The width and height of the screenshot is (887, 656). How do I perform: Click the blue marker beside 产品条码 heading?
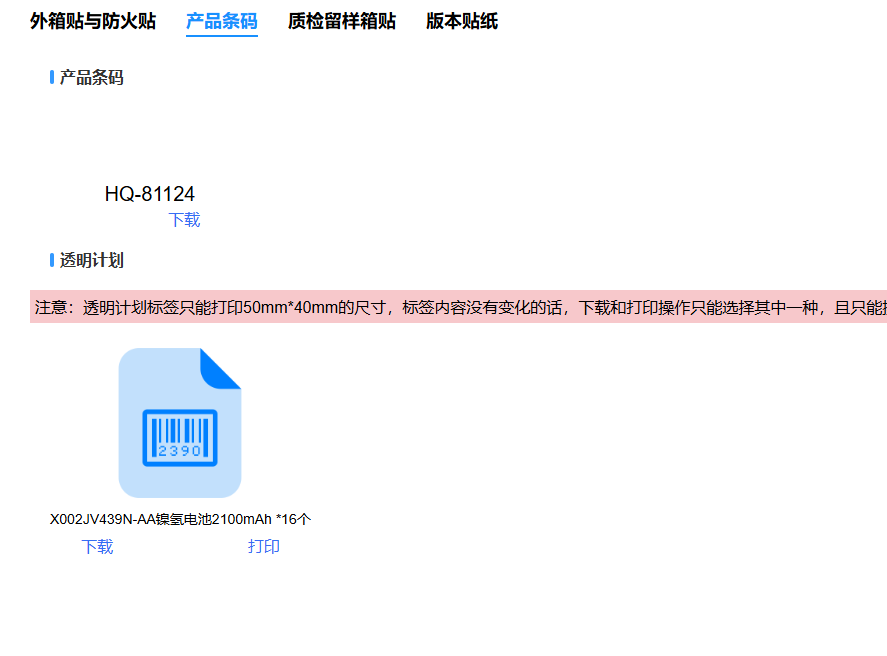[x=52, y=77]
